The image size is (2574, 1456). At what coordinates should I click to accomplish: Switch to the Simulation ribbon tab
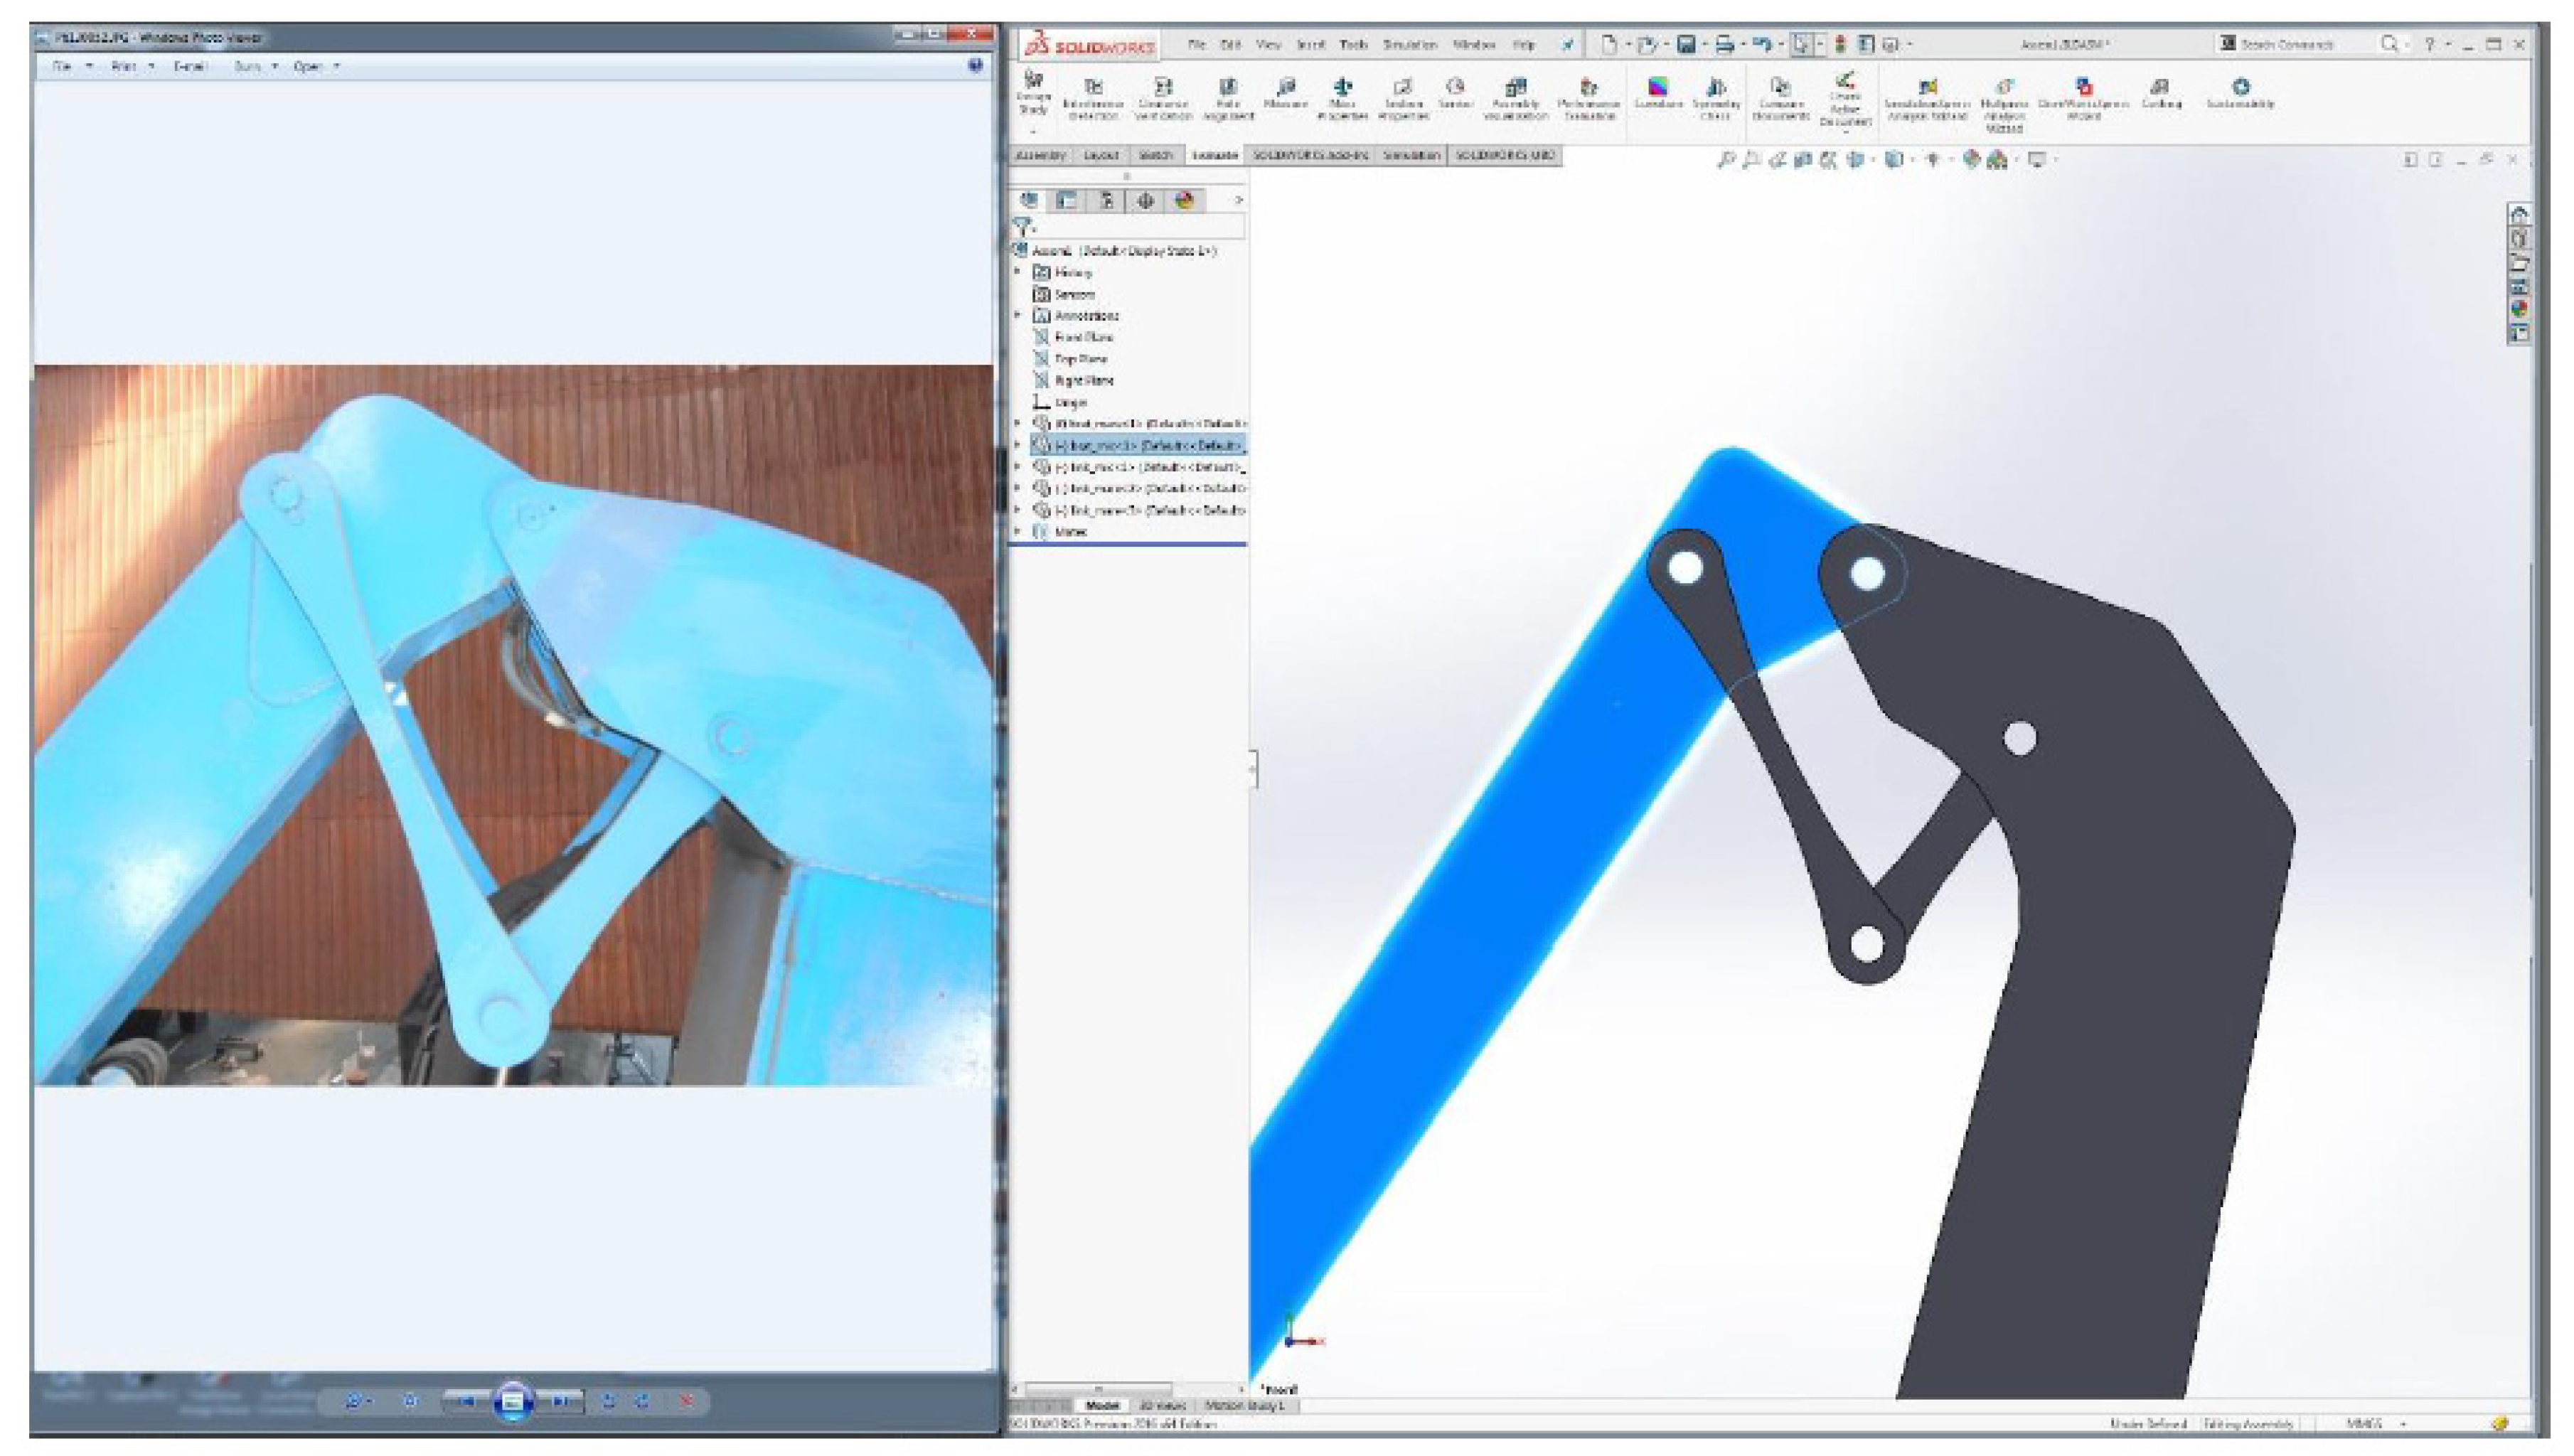pyautogui.click(x=1411, y=155)
